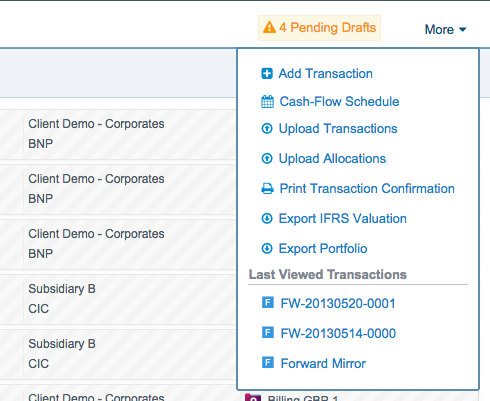Click the upload arrow icon for Upload Transactions
The image size is (490, 401).
[x=267, y=128]
